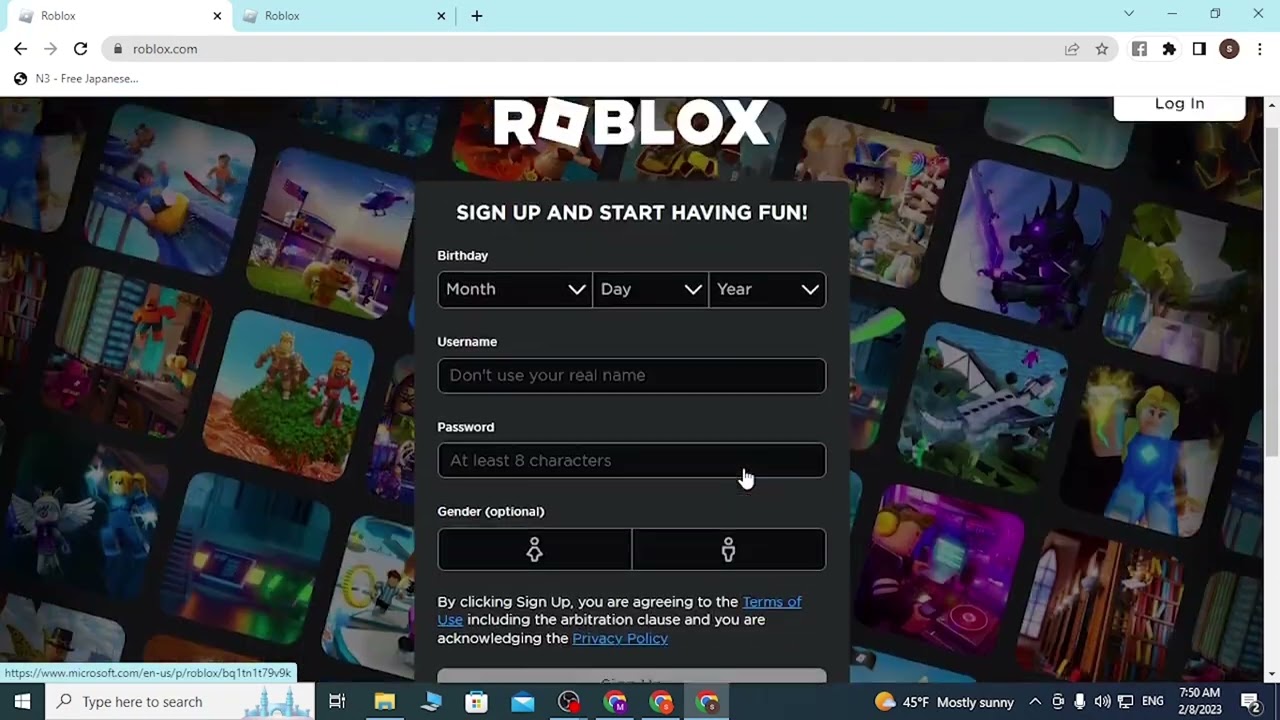Click the weather widget 45°F Mostly sunny
The width and height of the screenshot is (1280, 720).
point(944,701)
